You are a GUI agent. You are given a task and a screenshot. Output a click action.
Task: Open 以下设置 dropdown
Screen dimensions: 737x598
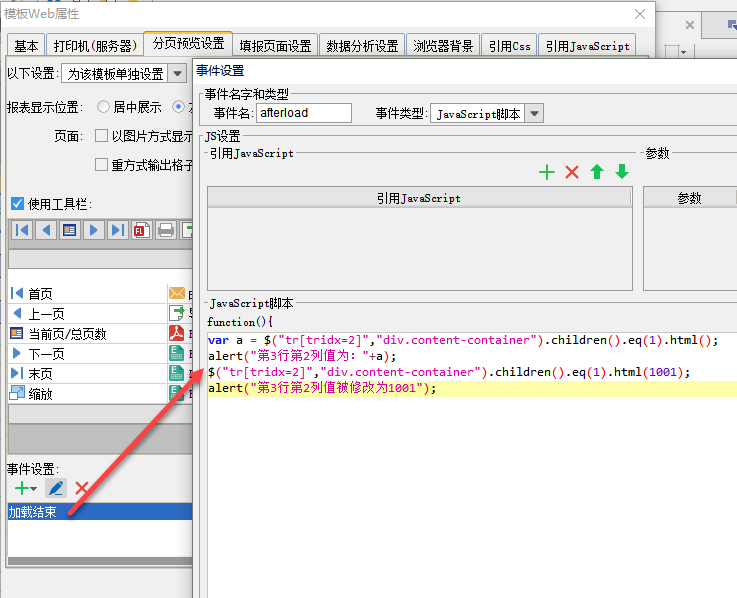click(177, 73)
